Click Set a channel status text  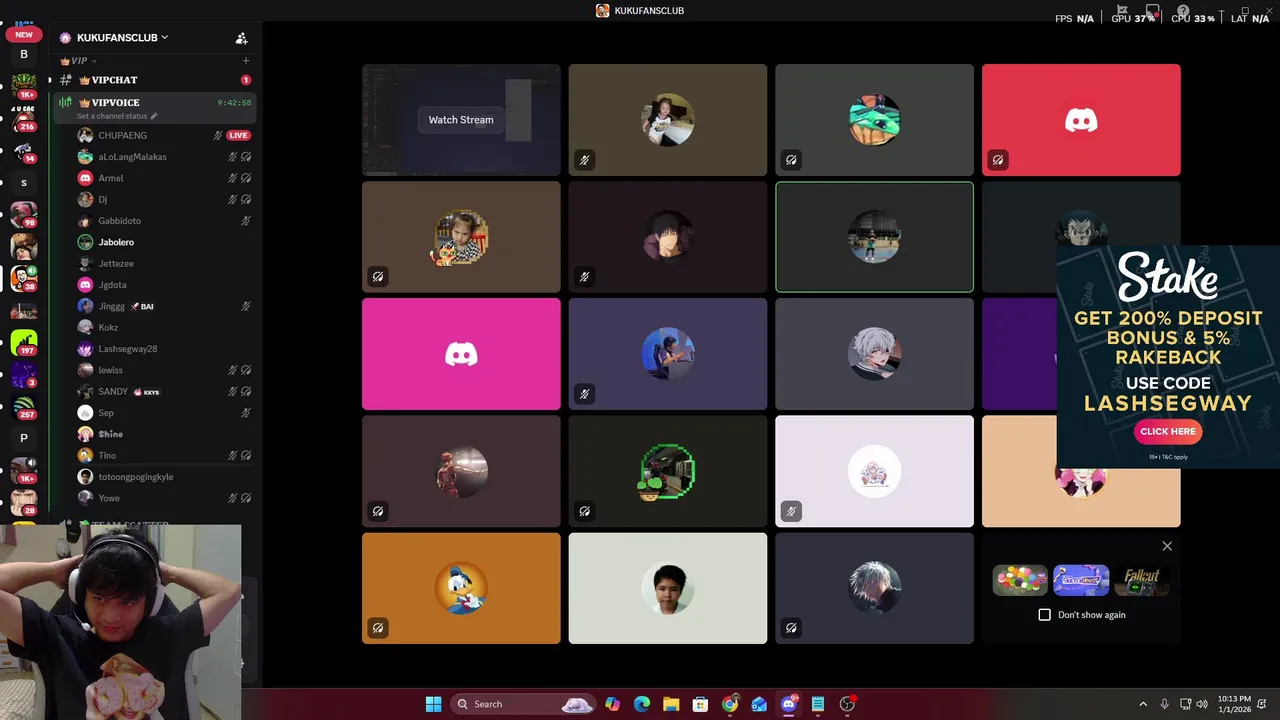coord(112,116)
